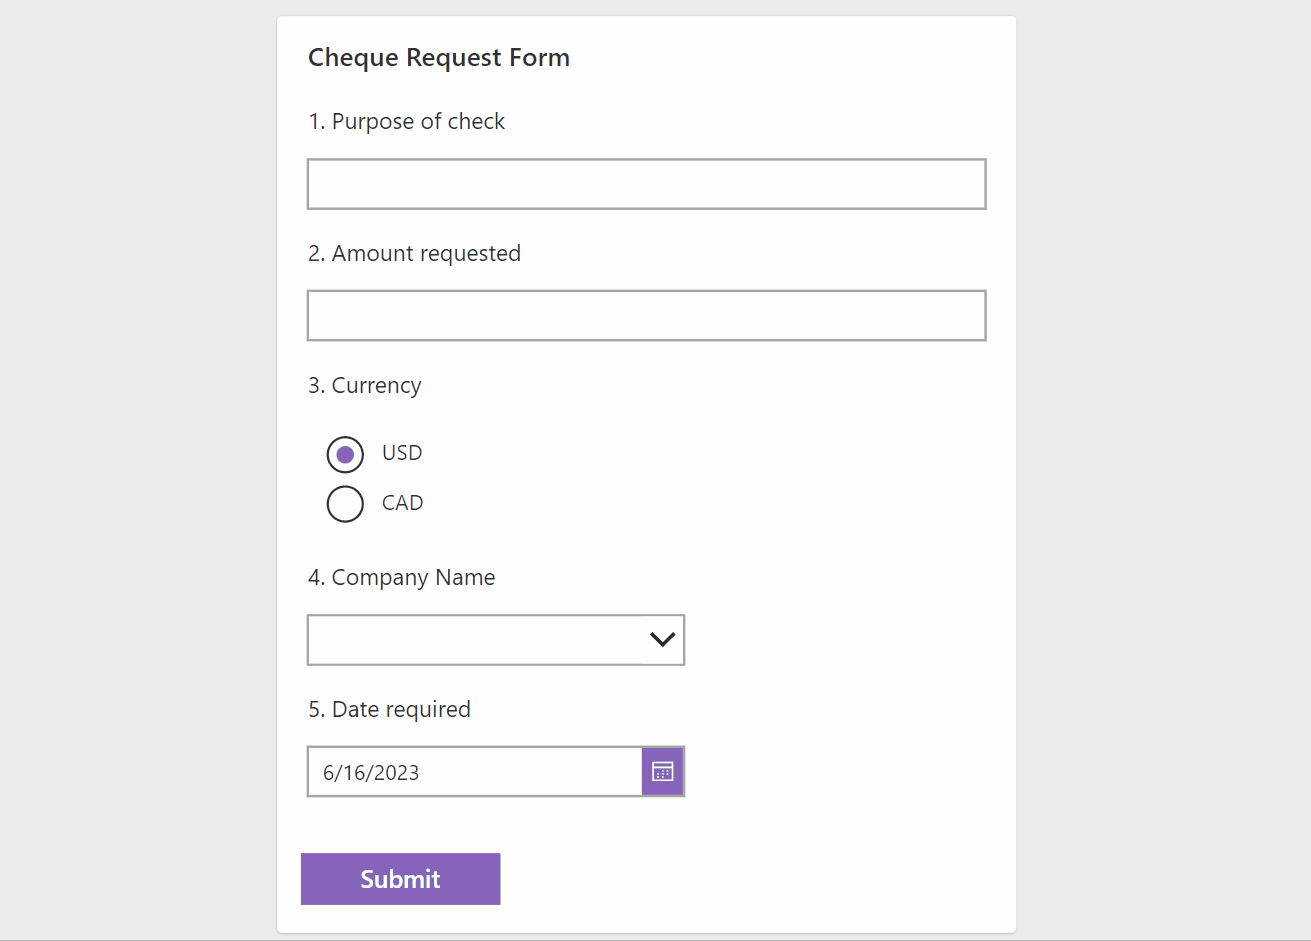Image resolution: width=1311 pixels, height=941 pixels.
Task: Click the '5. Date required' label
Action: [389, 710]
